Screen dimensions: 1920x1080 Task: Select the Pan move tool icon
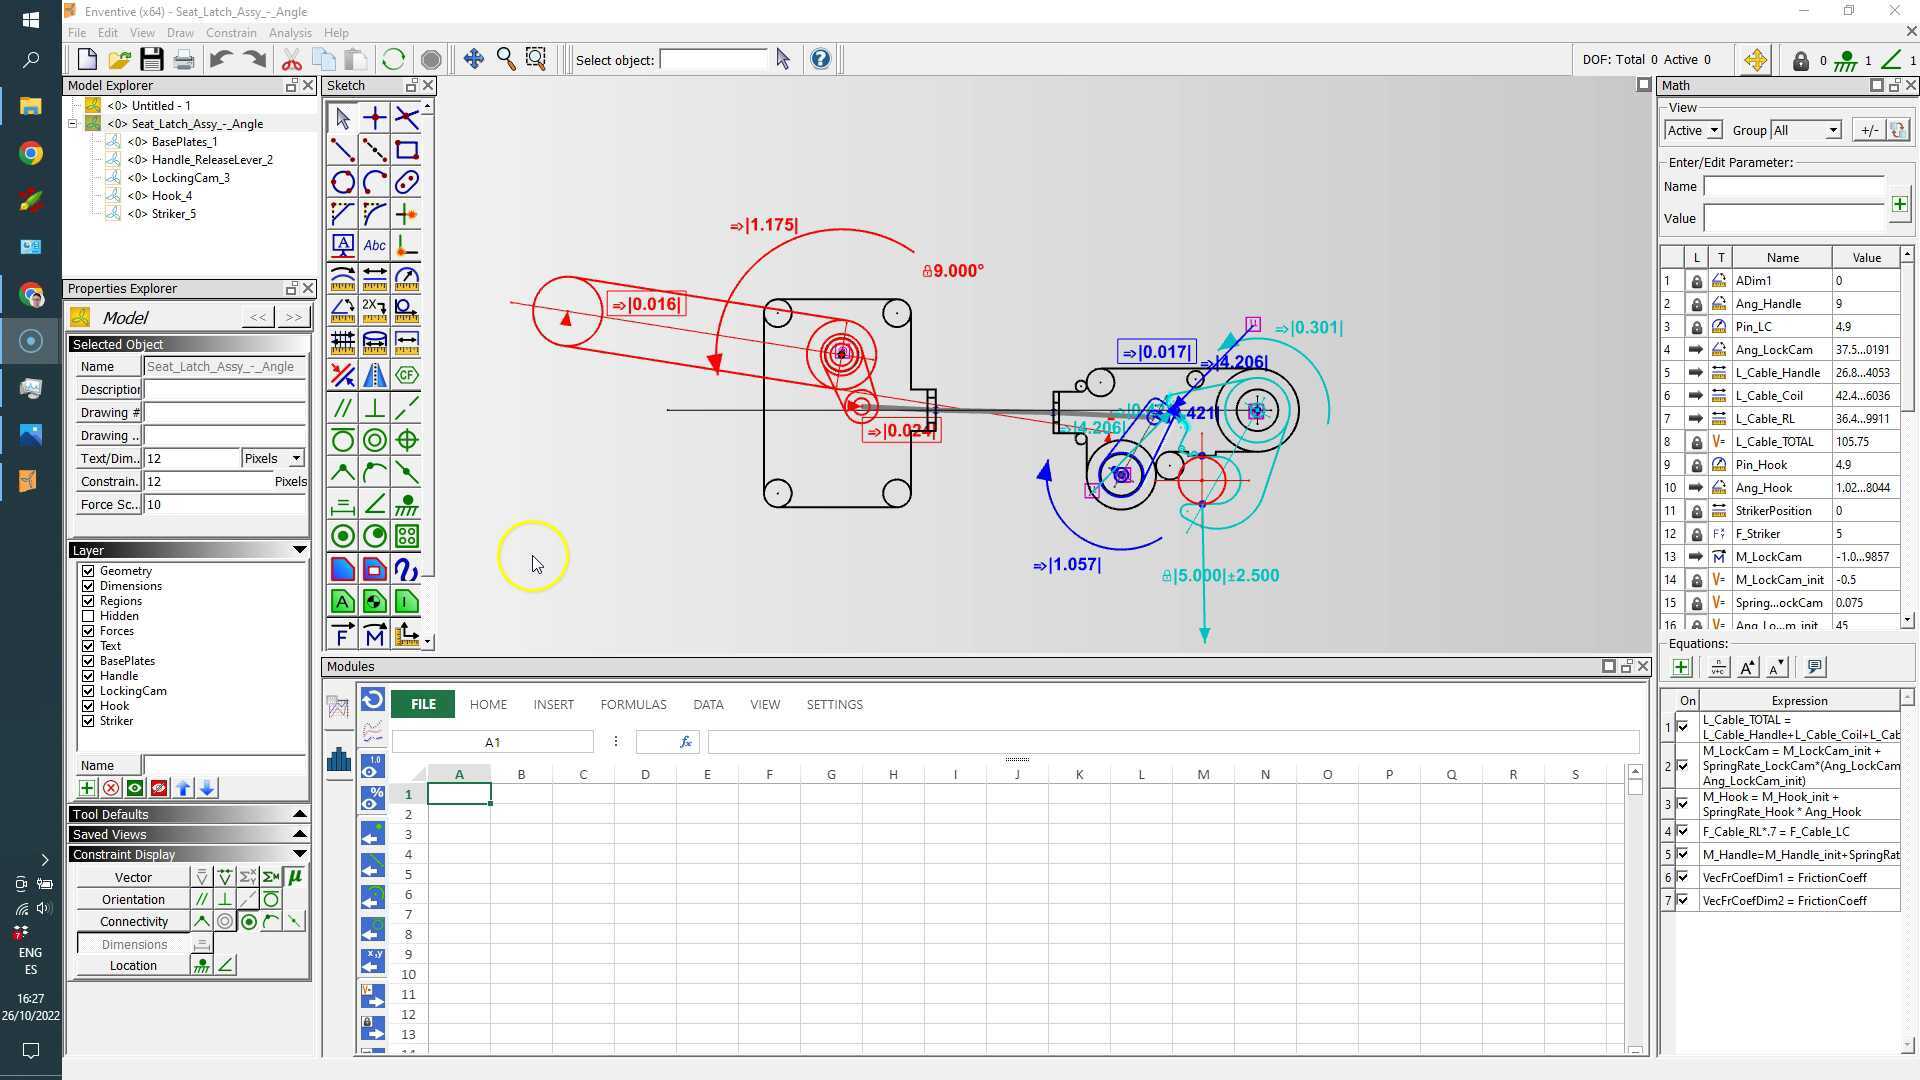point(474,59)
